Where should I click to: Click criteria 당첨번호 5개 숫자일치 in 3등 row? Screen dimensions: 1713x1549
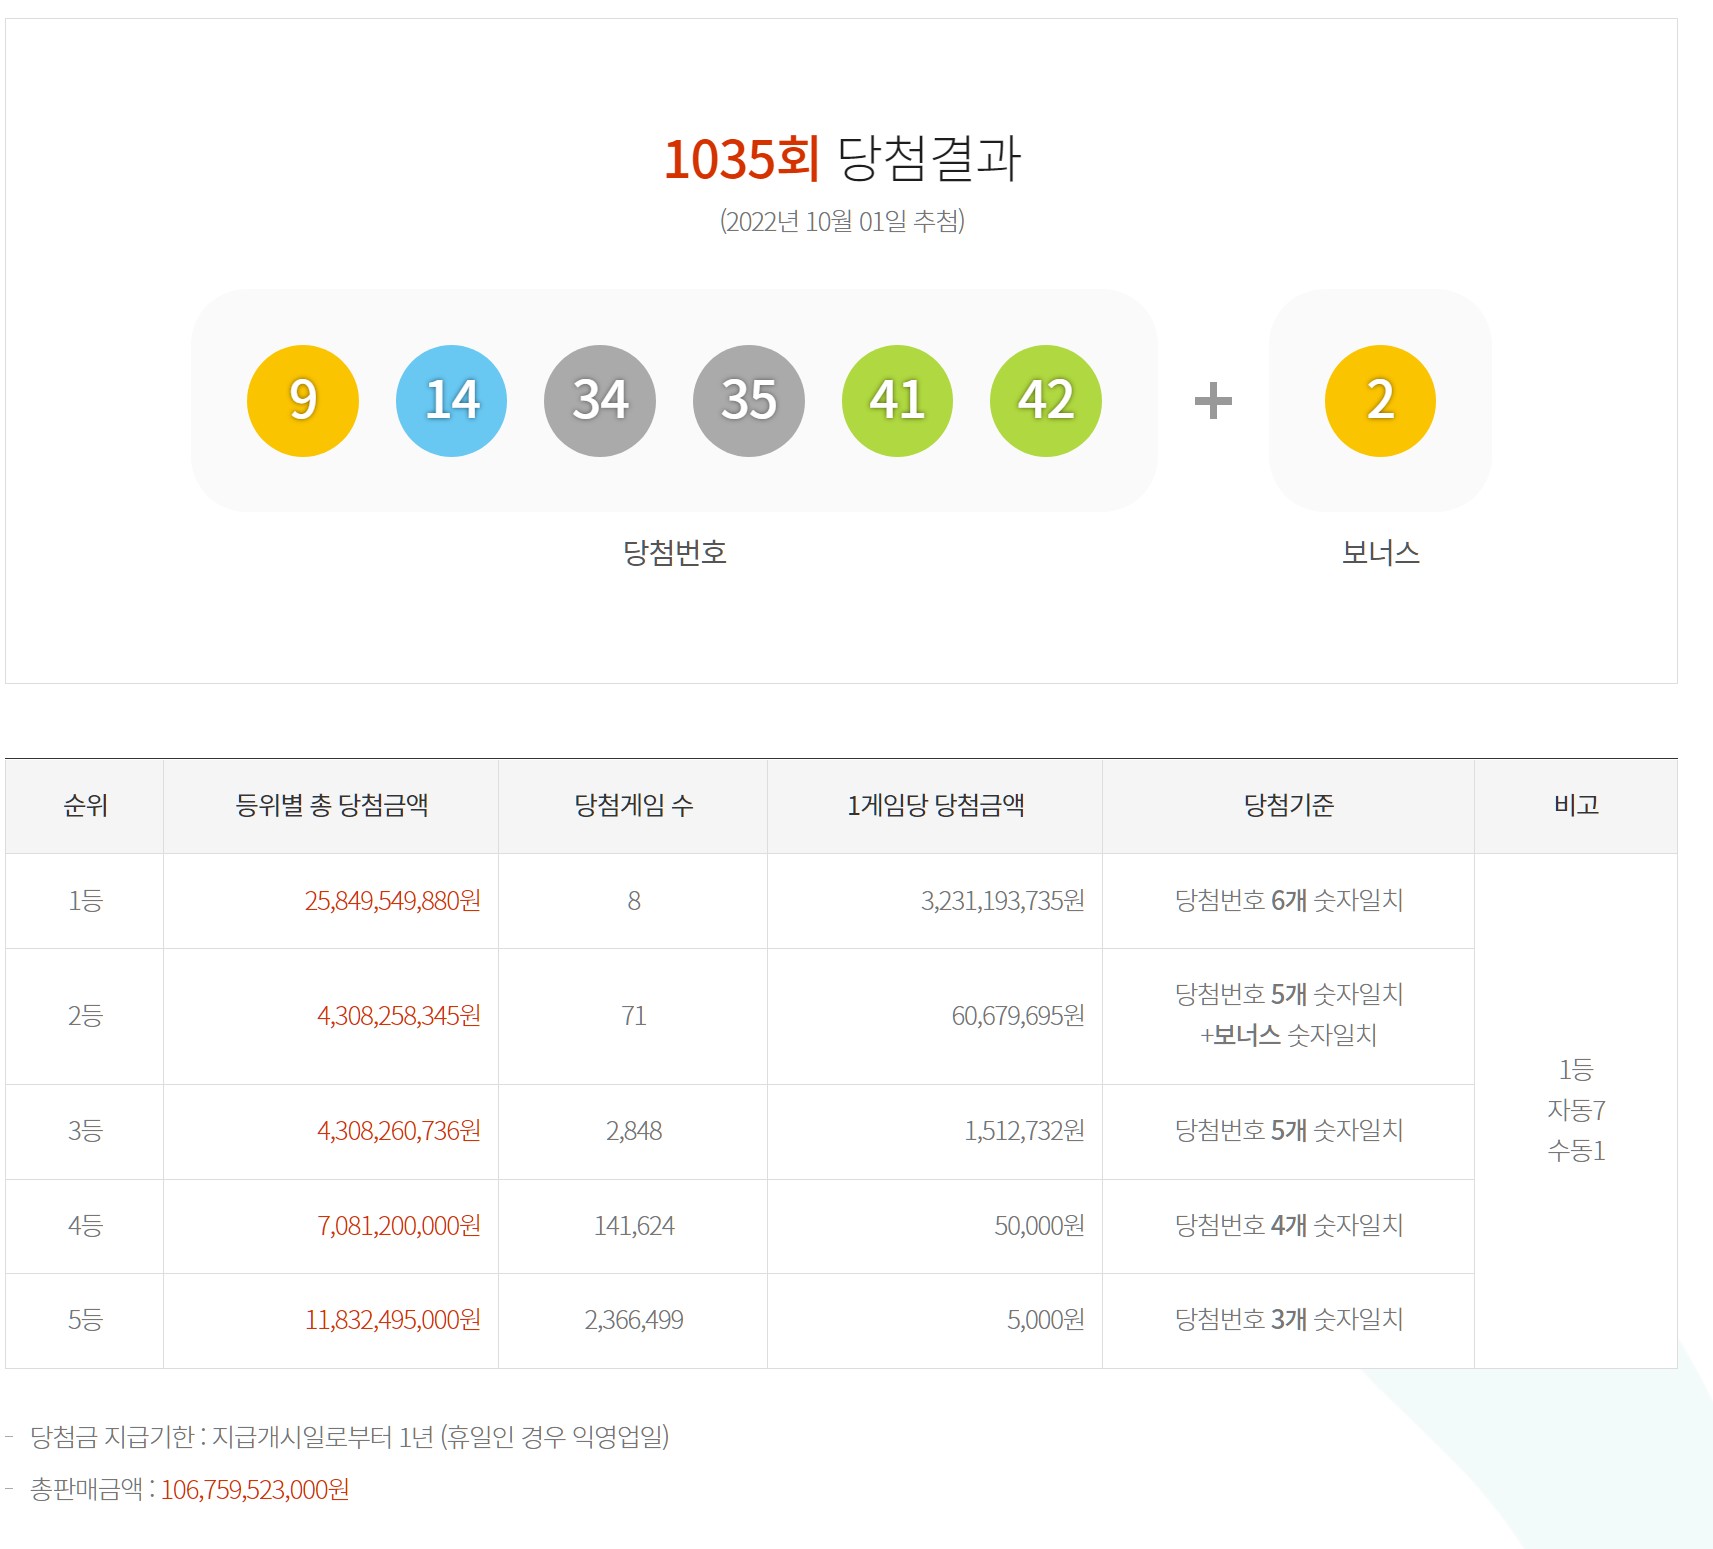(x=1288, y=1131)
